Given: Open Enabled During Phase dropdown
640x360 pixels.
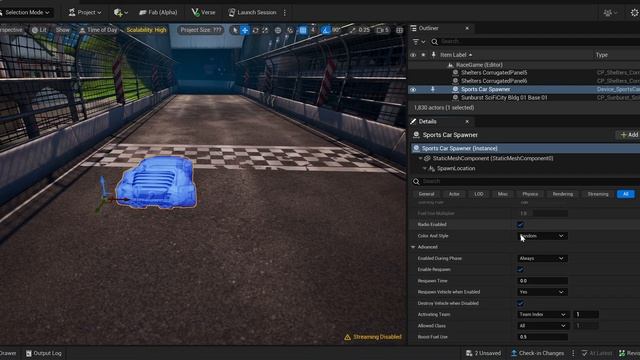Looking at the screenshot, I should tap(542, 258).
